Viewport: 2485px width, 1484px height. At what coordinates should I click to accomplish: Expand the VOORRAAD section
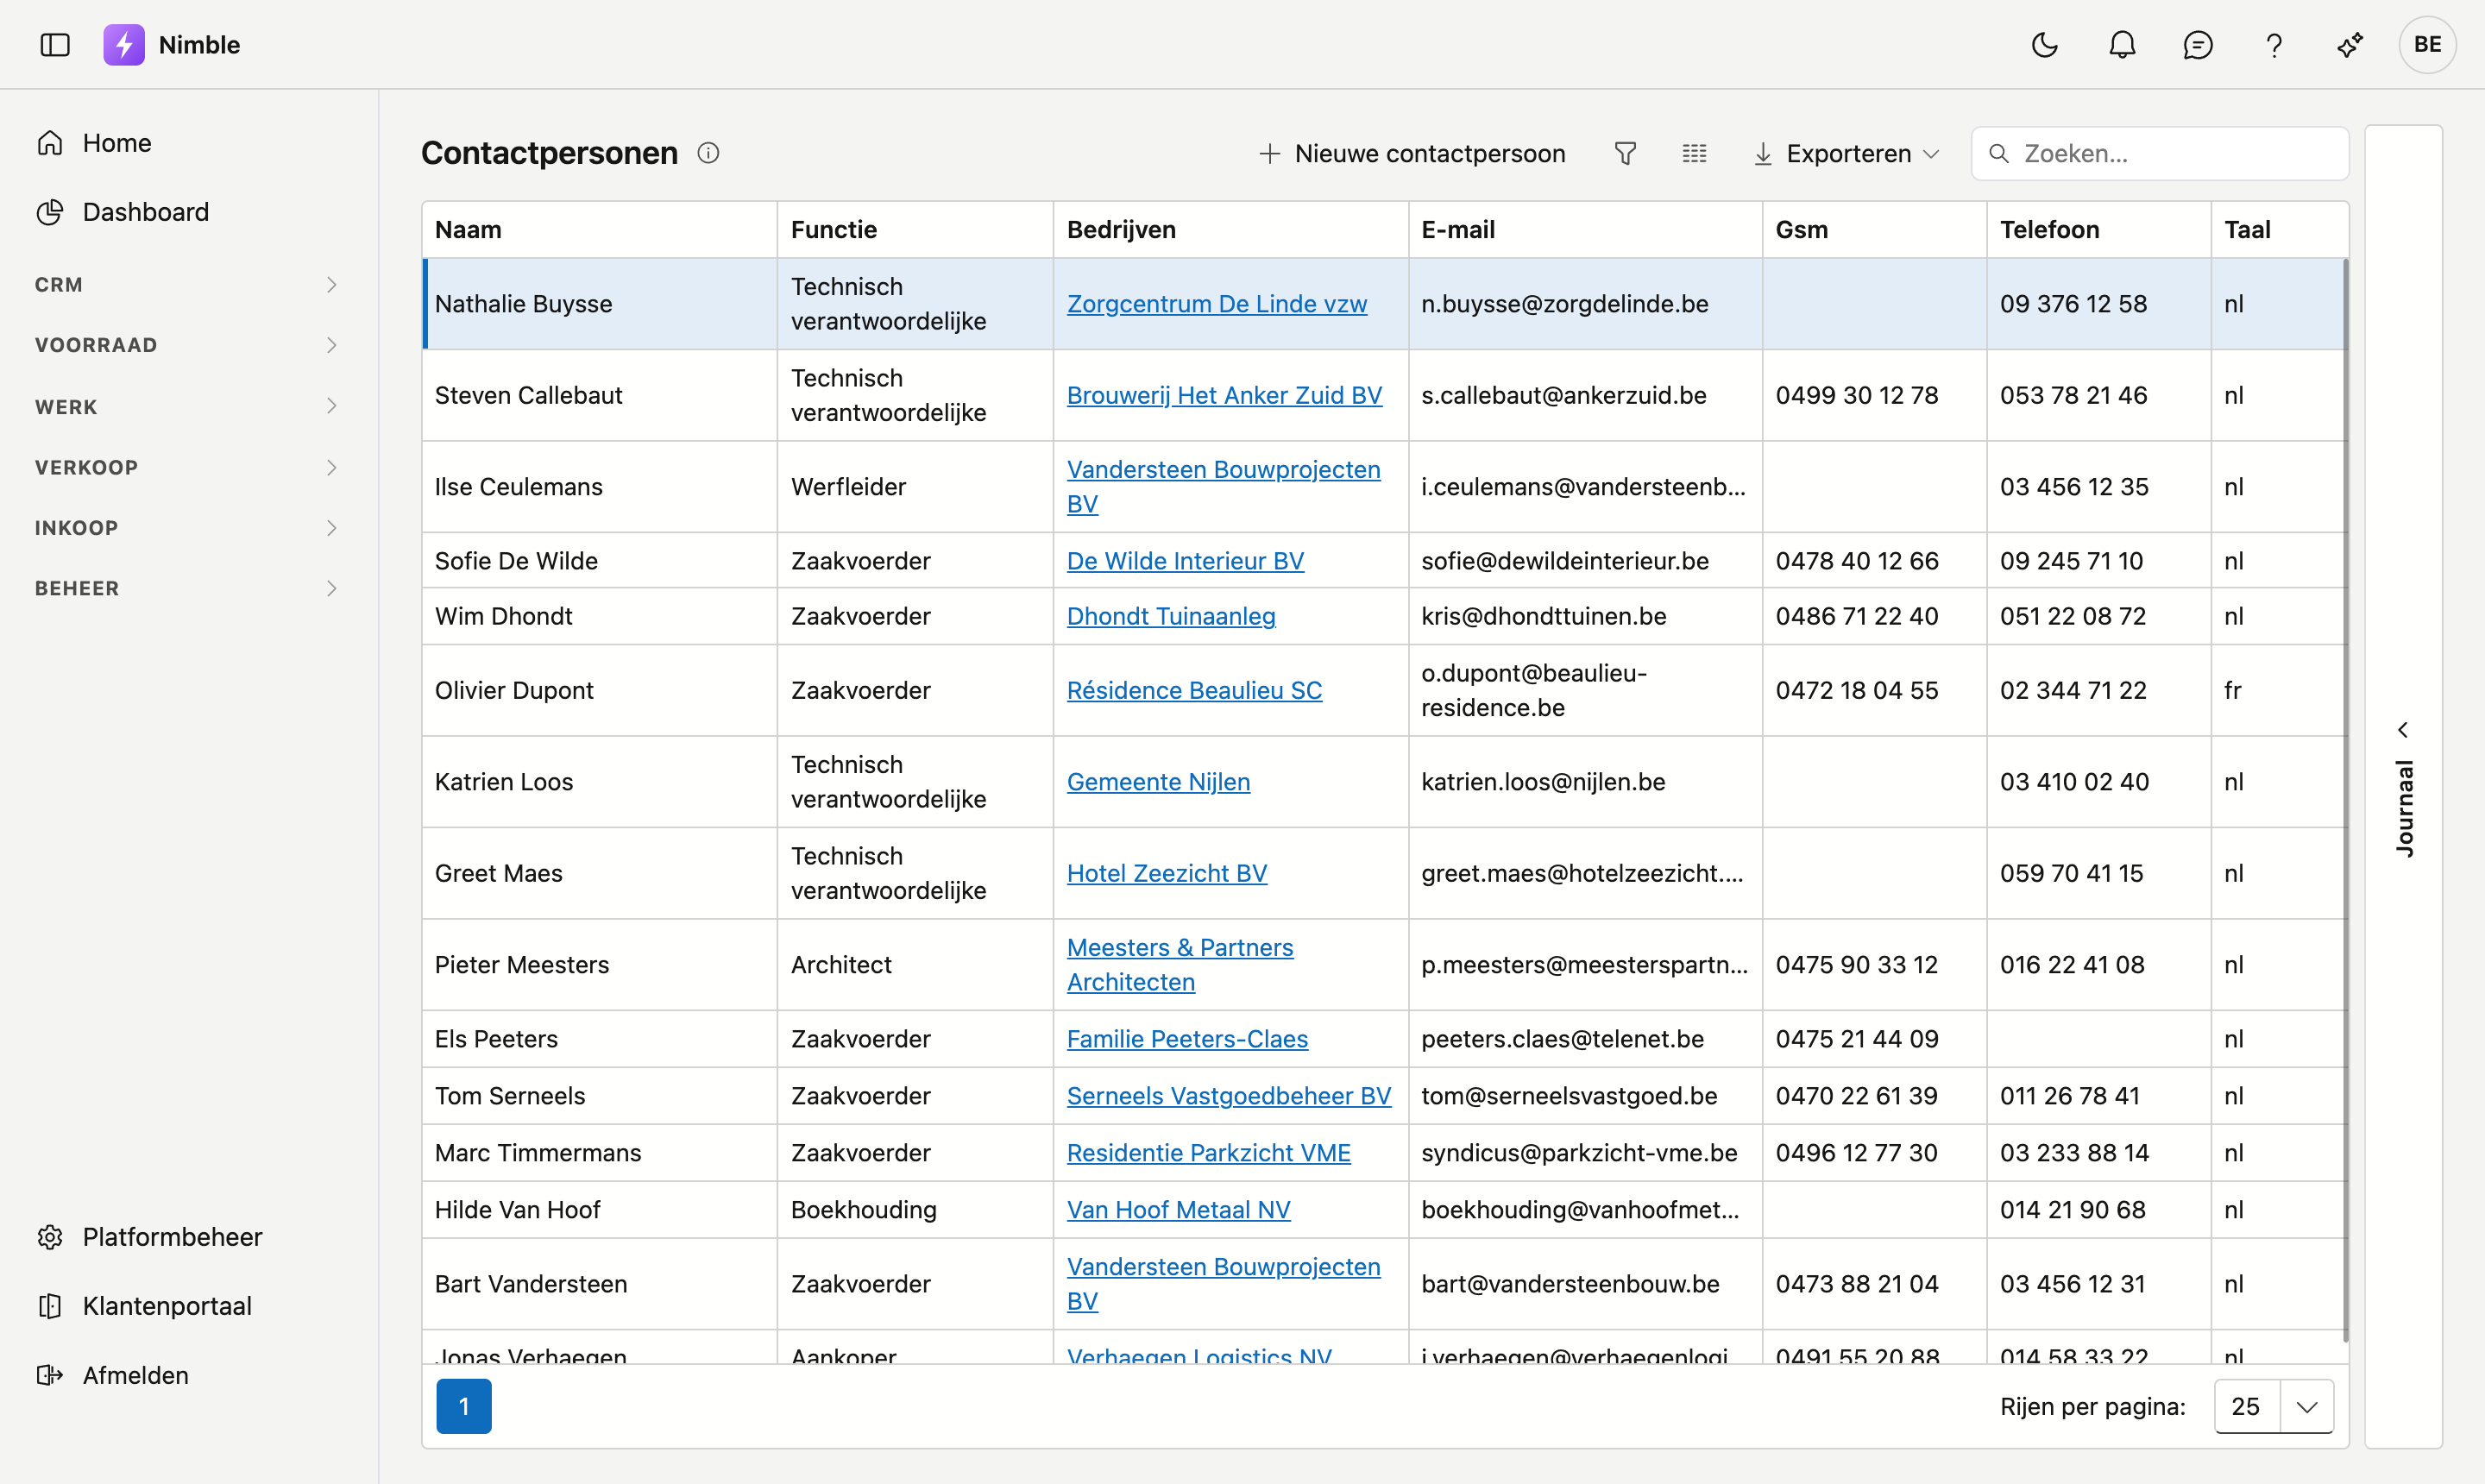(189, 345)
